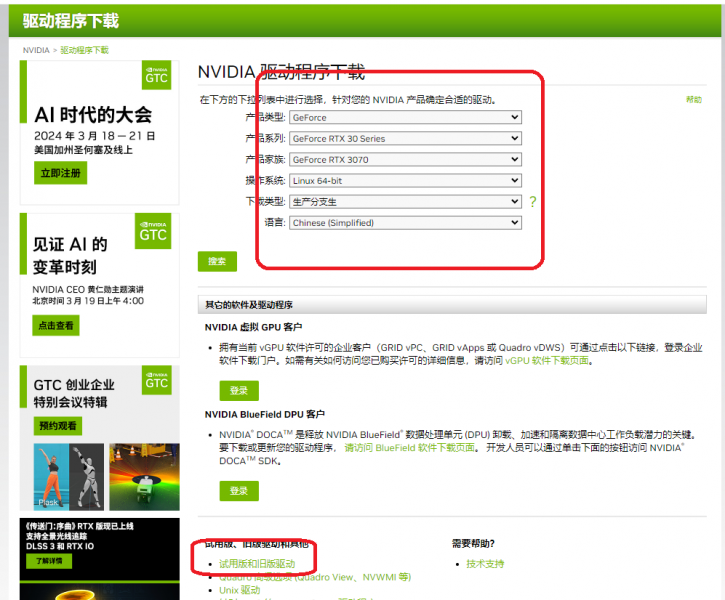Open the 操作系统 Linux 64-bit dropdown
The height and width of the screenshot is (600, 725).
[x=406, y=181]
